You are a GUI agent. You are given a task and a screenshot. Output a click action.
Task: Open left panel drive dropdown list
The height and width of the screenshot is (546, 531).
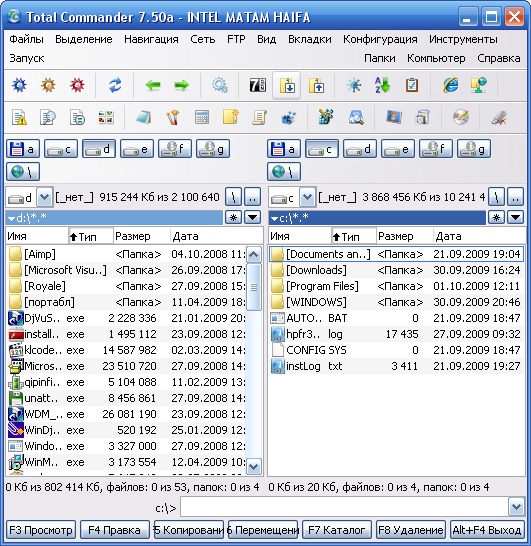pos(44,197)
